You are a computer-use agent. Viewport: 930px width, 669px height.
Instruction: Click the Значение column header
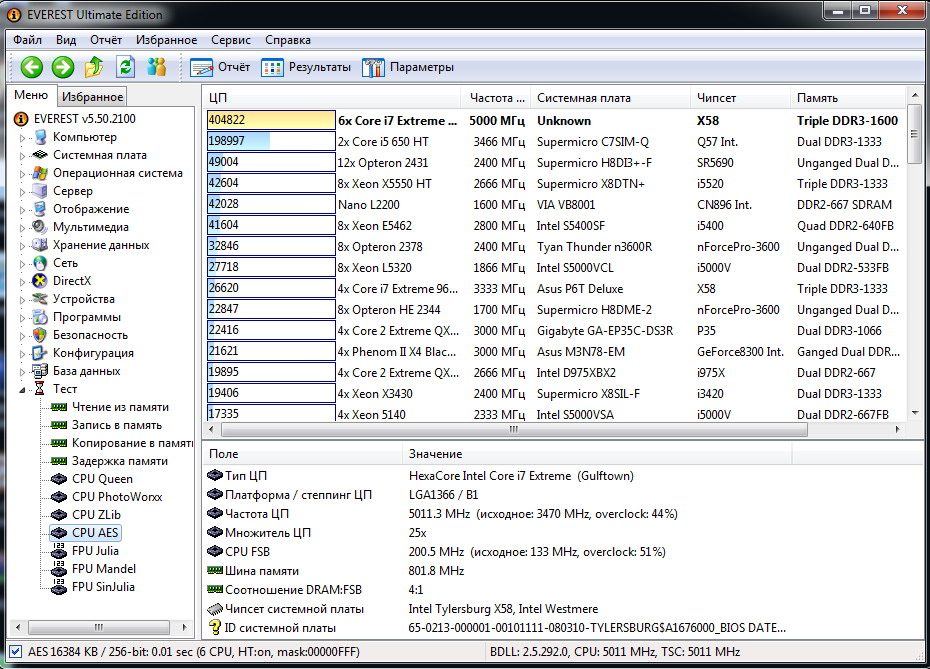(x=597, y=454)
